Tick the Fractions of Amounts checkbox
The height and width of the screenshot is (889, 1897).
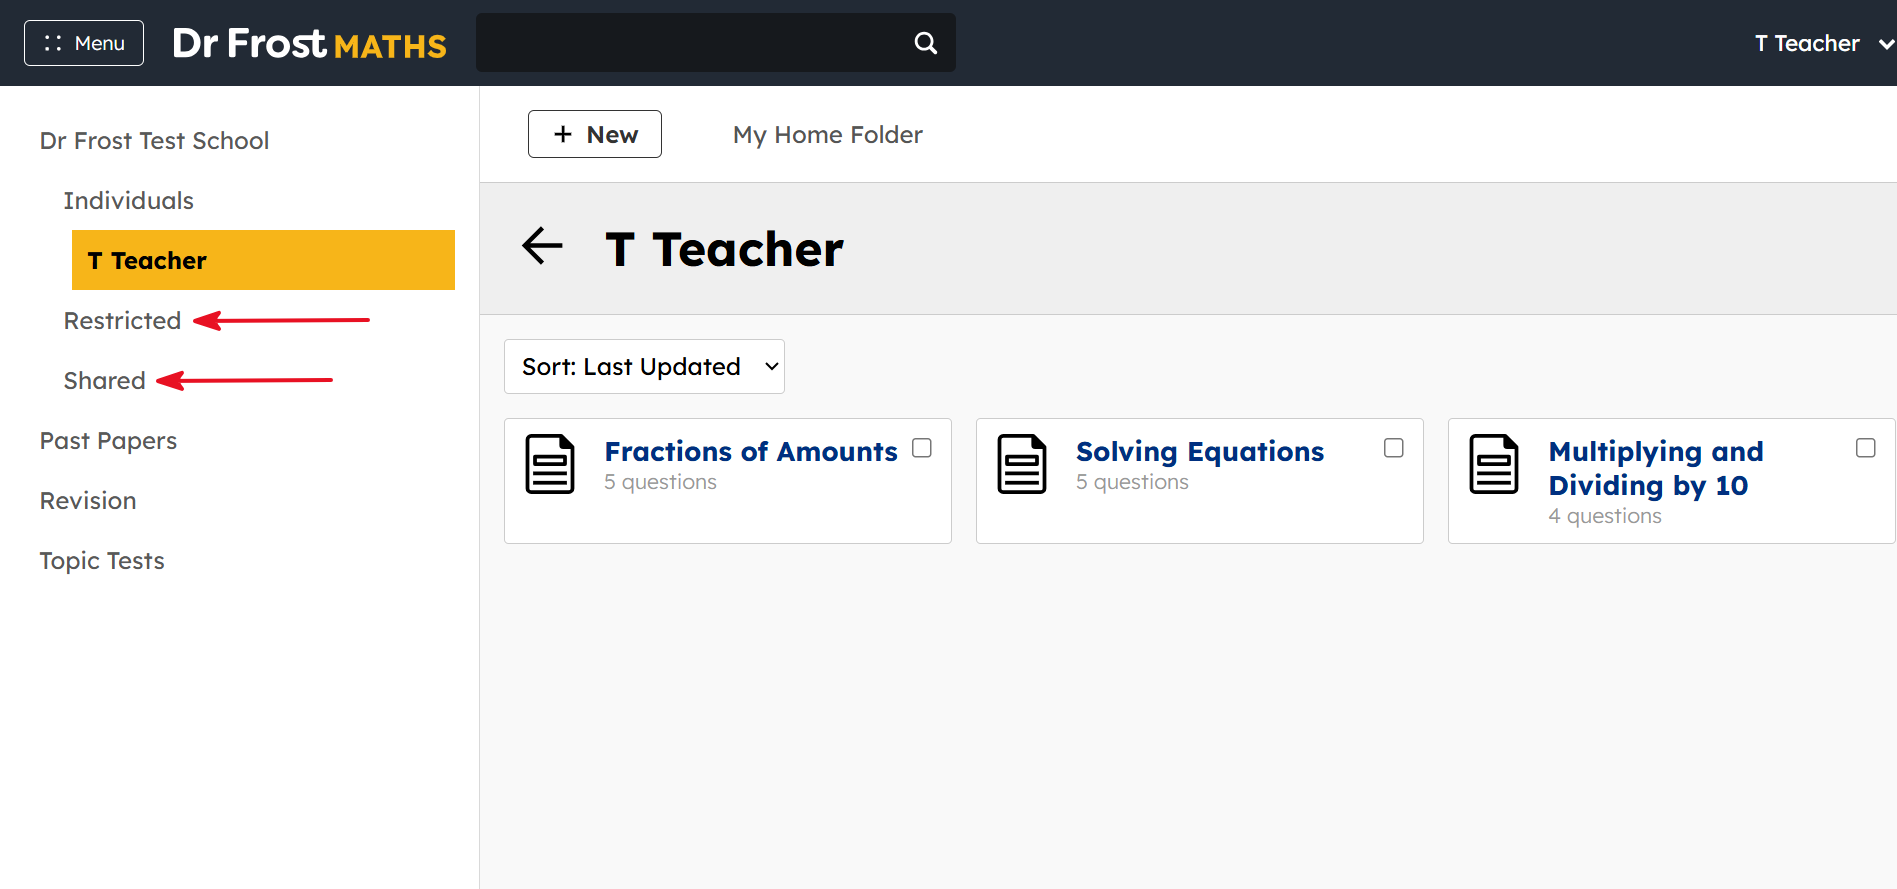coord(922,448)
